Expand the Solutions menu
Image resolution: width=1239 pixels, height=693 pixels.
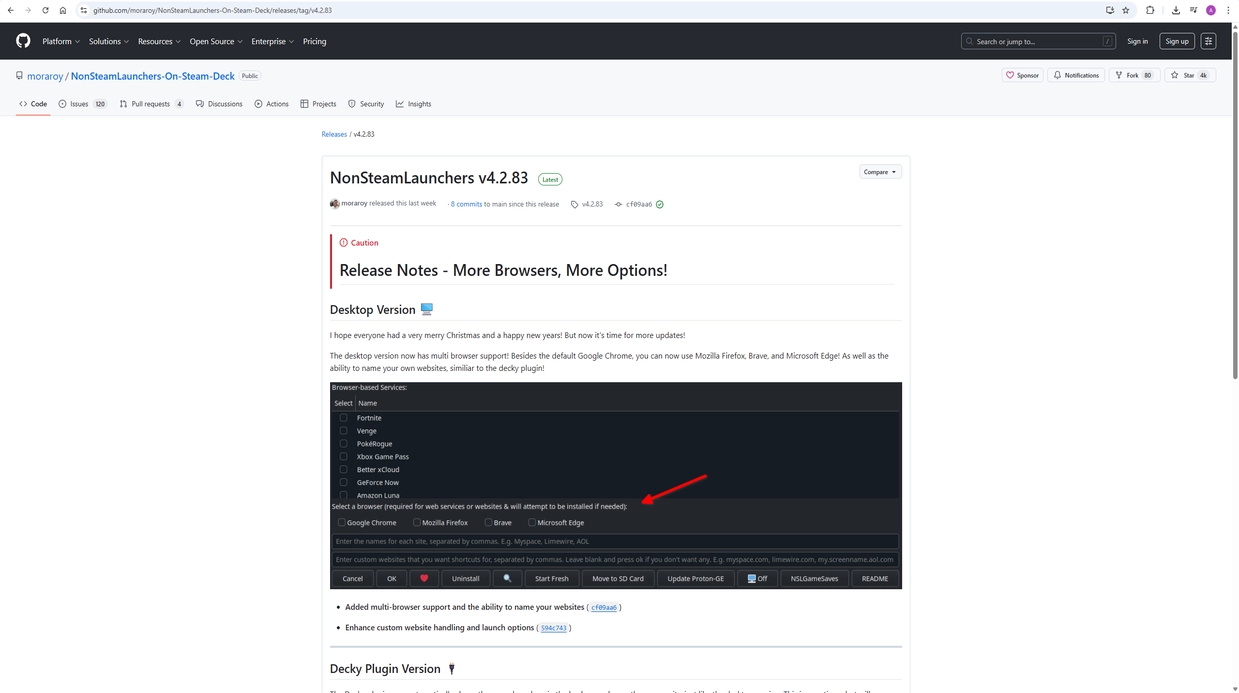tap(108, 41)
